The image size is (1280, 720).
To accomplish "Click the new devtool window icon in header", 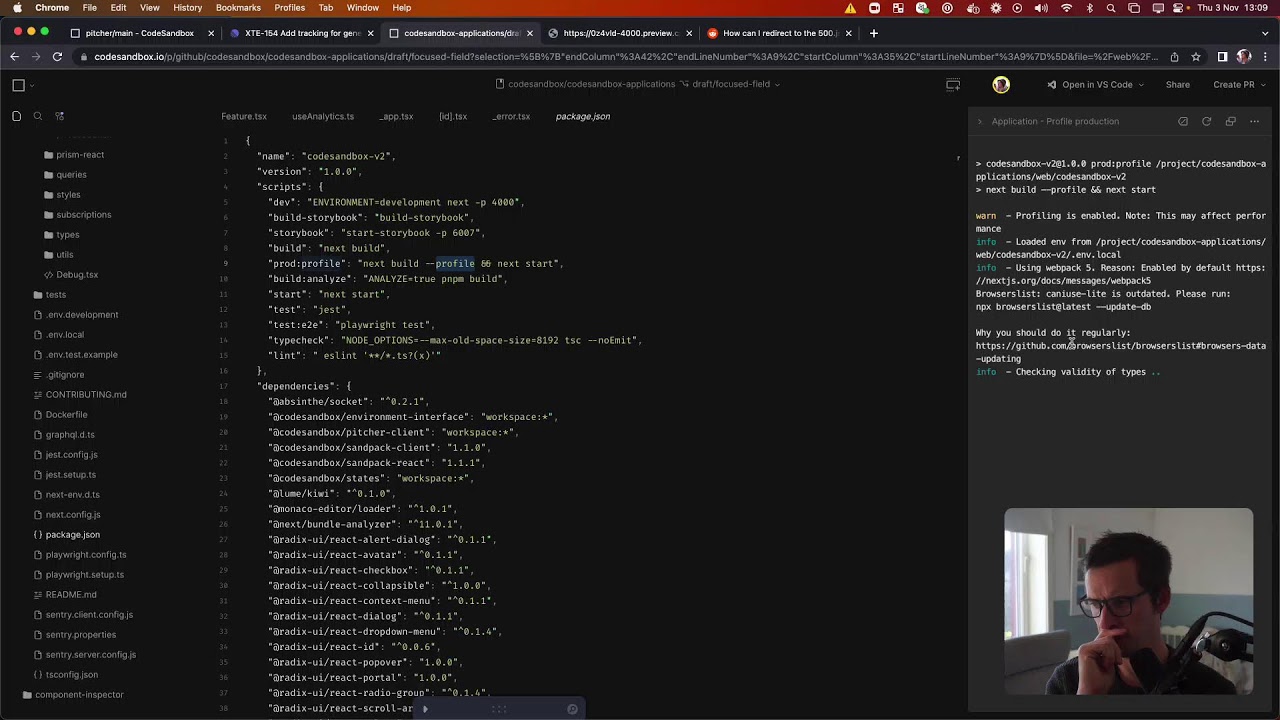I will pyautogui.click(x=953, y=85).
